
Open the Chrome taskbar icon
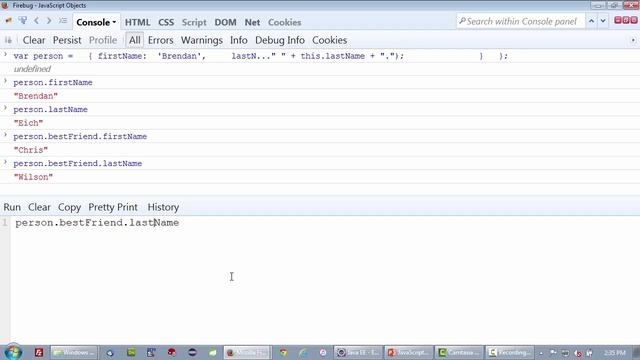(x=283, y=352)
